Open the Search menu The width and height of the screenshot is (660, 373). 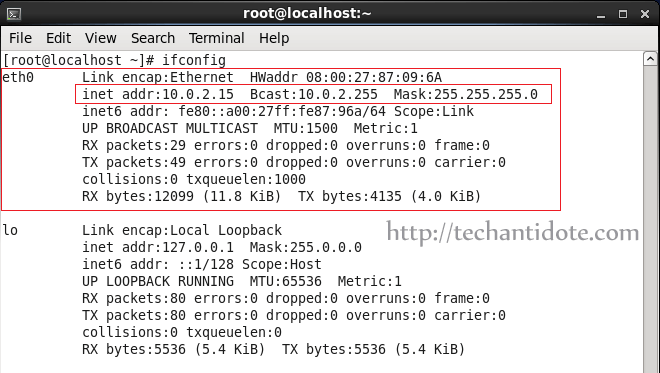(153, 38)
